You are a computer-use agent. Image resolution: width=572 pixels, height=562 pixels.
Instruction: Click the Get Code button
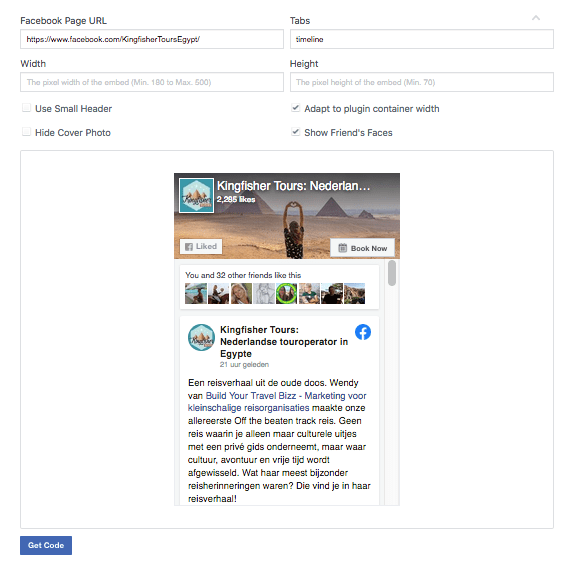coord(46,545)
